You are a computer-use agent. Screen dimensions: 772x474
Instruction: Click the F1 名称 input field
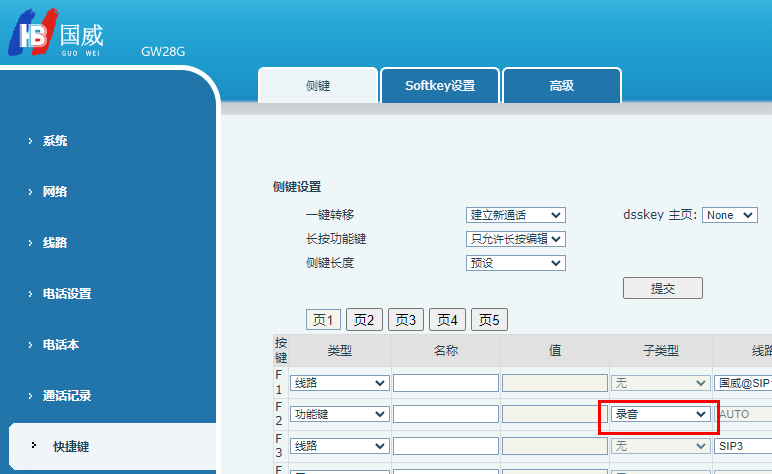(446, 383)
